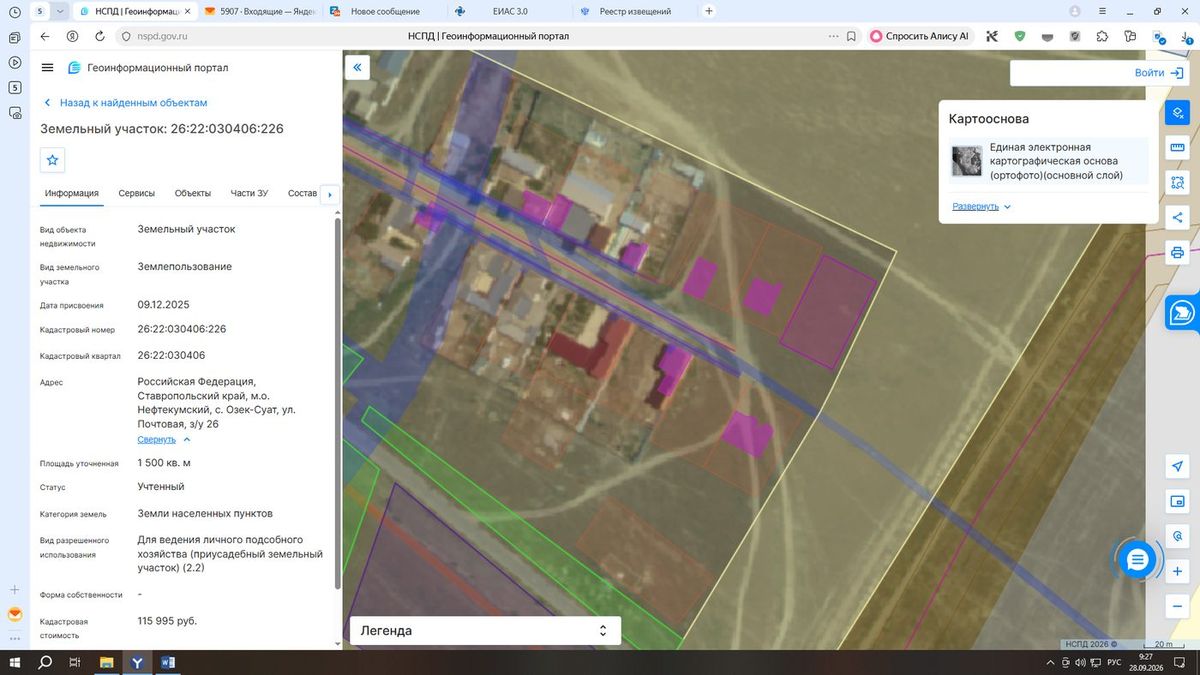Switch to the ЕИАС 3.0 browser tab

[x=508, y=11]
